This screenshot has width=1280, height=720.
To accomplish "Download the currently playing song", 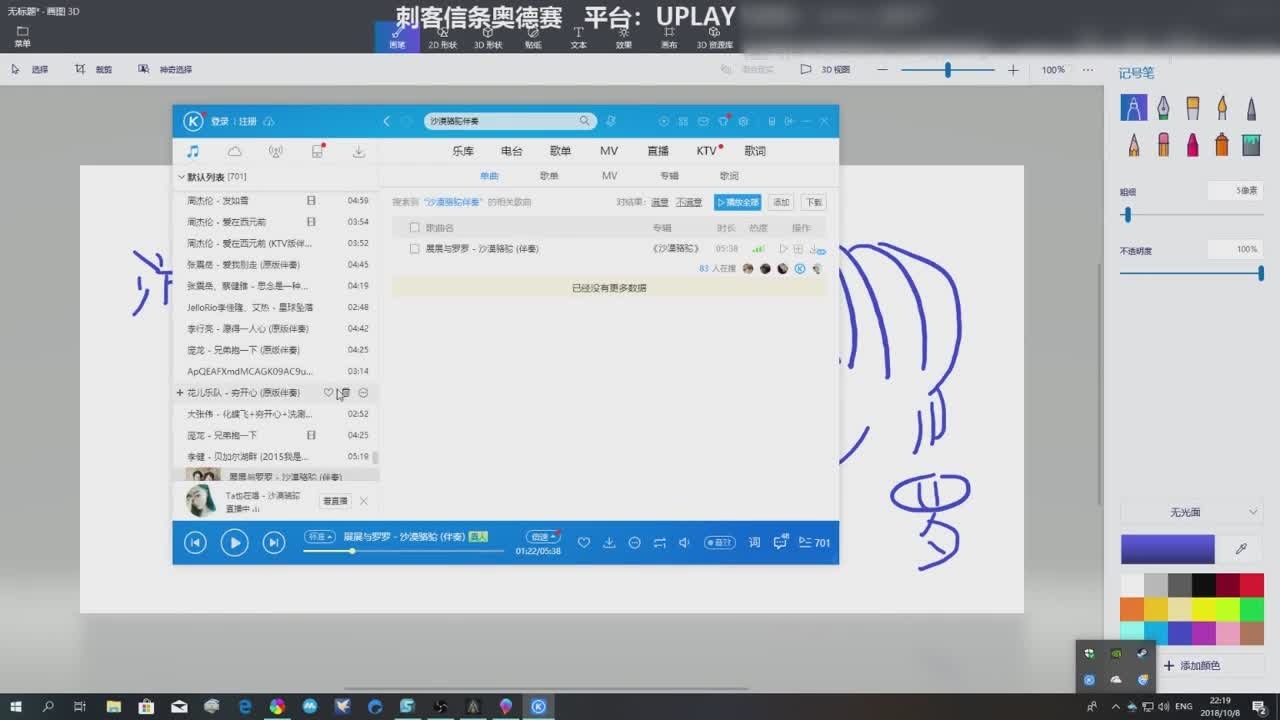I will pyautogui.click(x=609, y=542).
